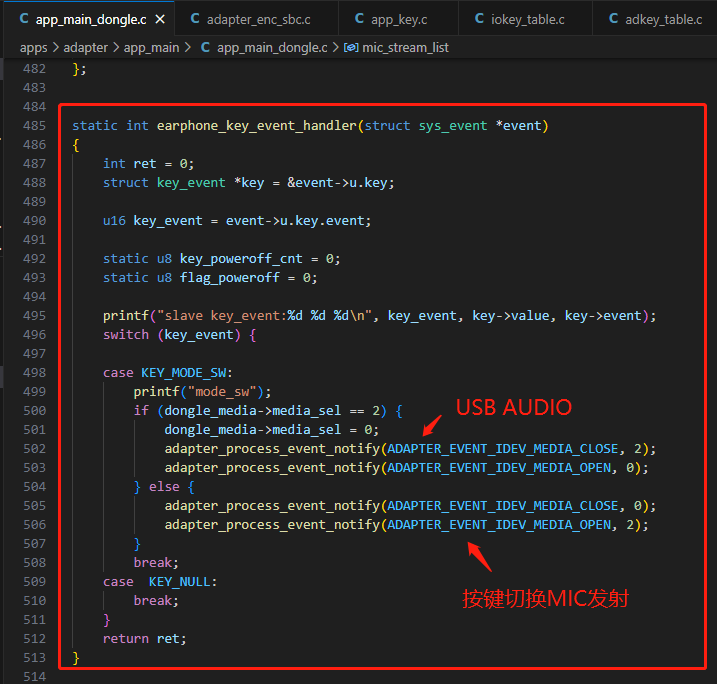Click return ret statement

(144, 639)
